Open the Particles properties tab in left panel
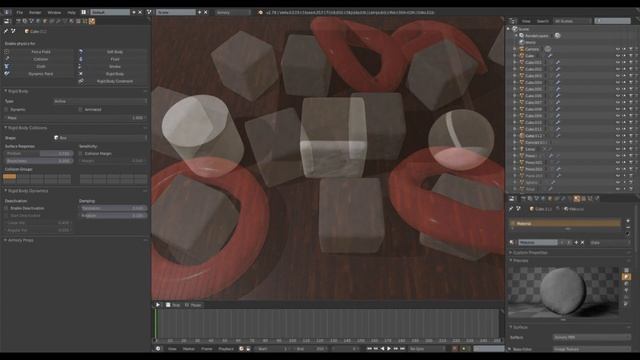 click(84, 21)
